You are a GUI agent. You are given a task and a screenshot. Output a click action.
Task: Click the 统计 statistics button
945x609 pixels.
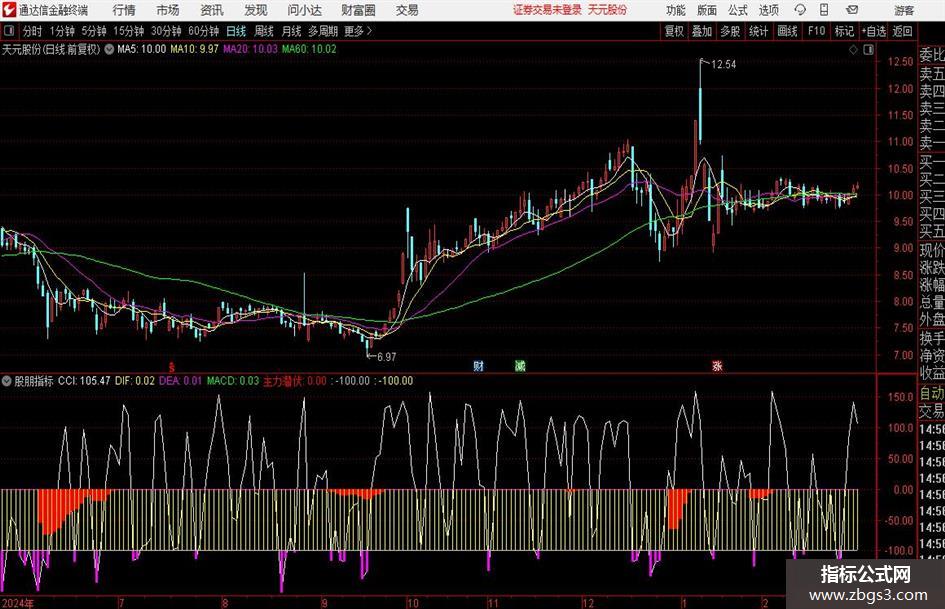click(x=758, y=31)
